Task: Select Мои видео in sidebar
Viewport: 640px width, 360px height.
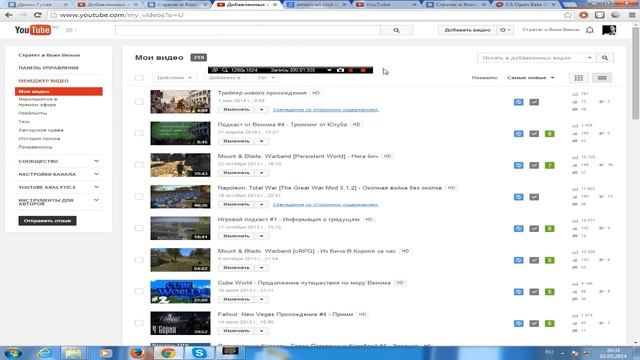Action: [x=58, y=91]
